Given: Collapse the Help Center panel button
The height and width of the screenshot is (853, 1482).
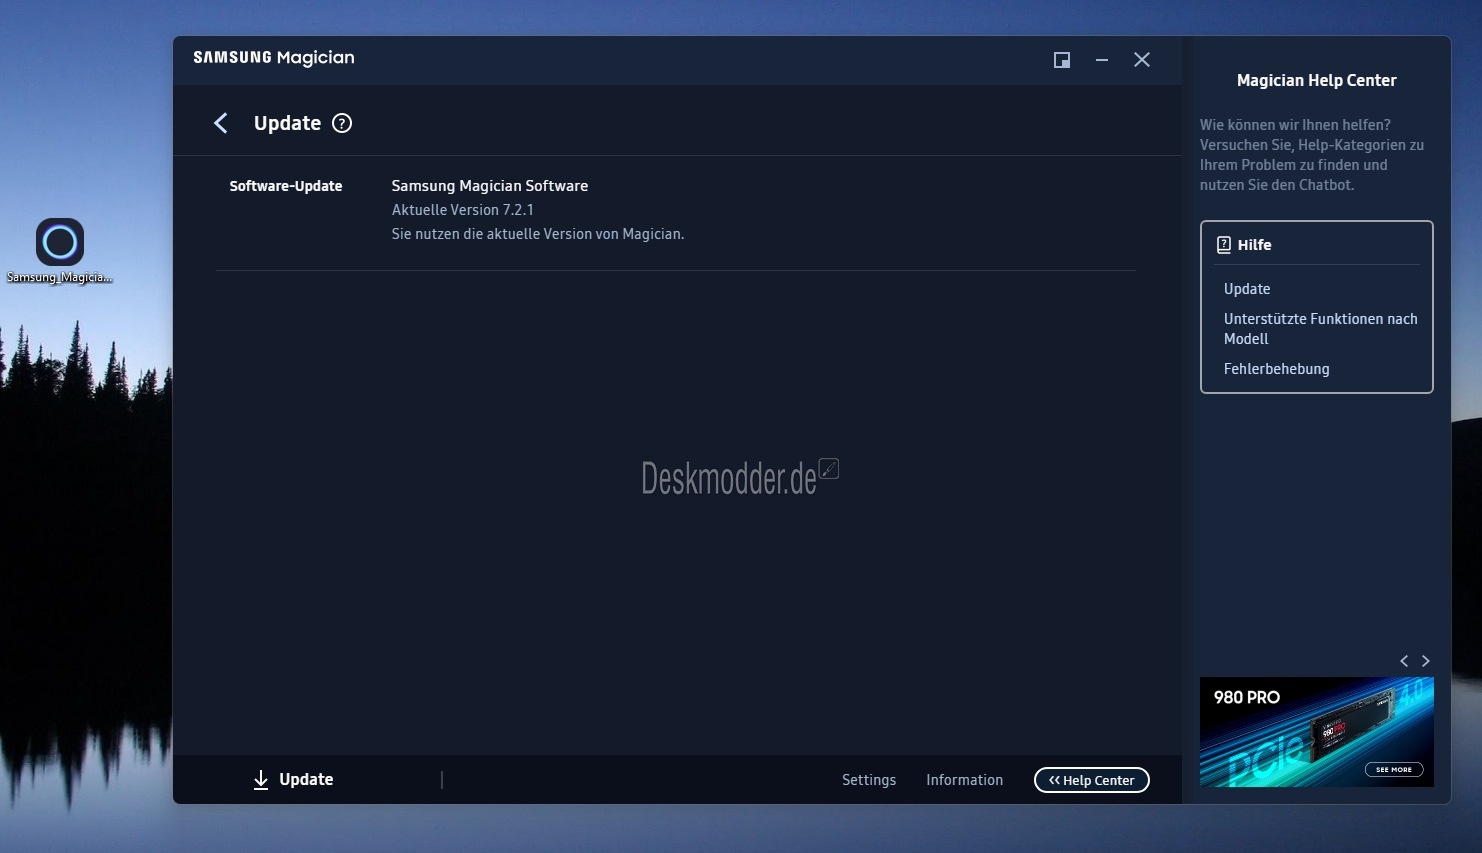Looking at the screenshot, I should coord(1092,780).
